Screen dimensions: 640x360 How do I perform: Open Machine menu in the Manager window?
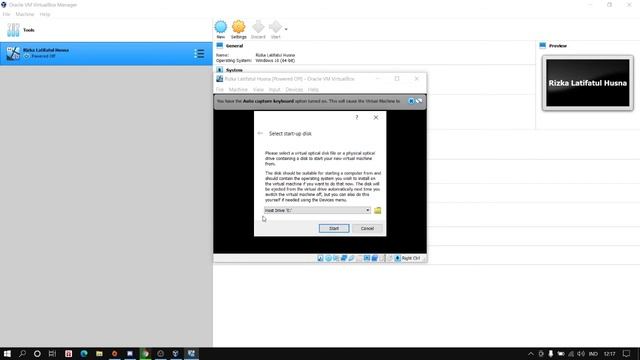(x=25, y=14)
